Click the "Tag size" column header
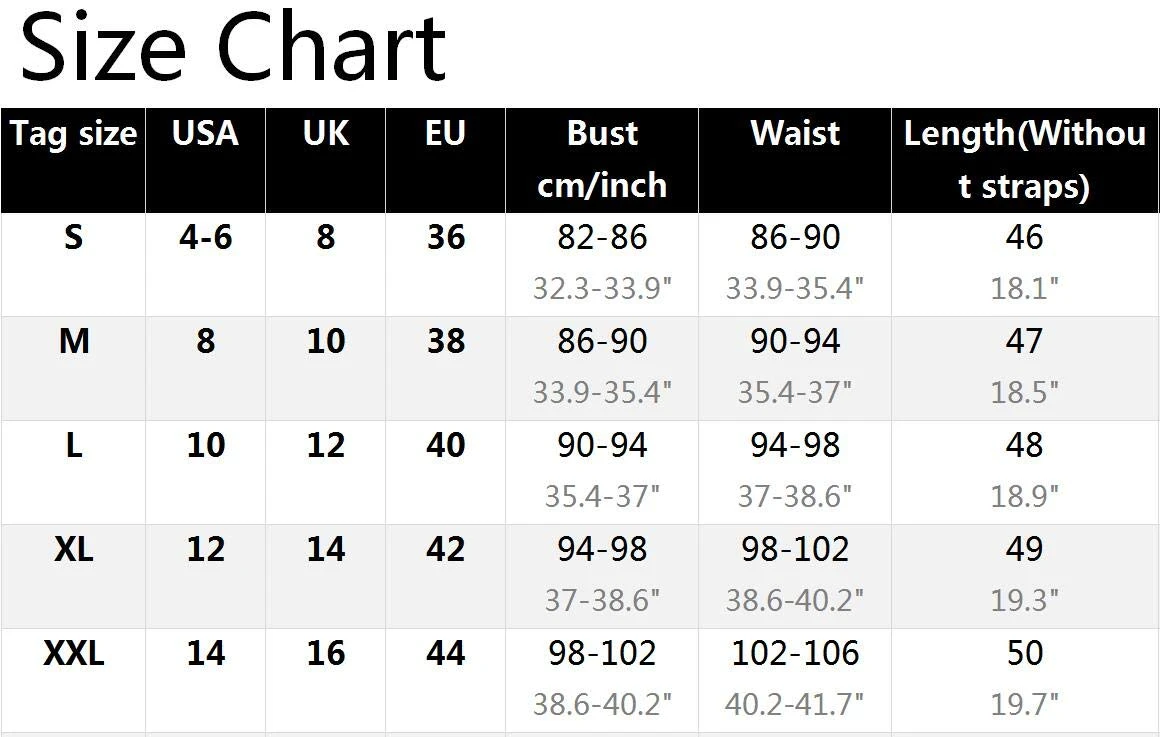This screenshot has width=1160, height=737. pyautogui.click(x=73, y=134)
